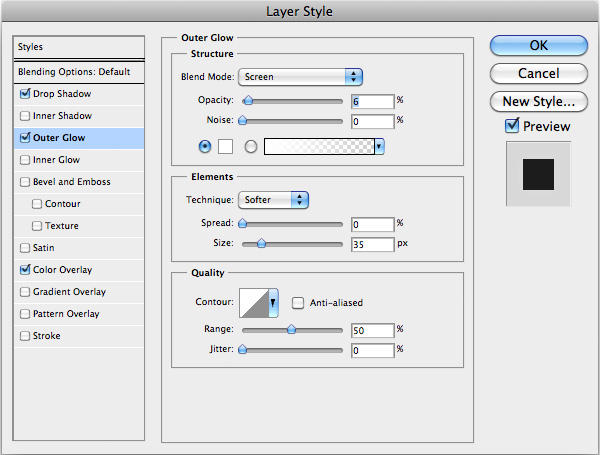This screenshot has width=600, height=455.
Task: Click the Opacity slider handle
Action: click(248, 101)
